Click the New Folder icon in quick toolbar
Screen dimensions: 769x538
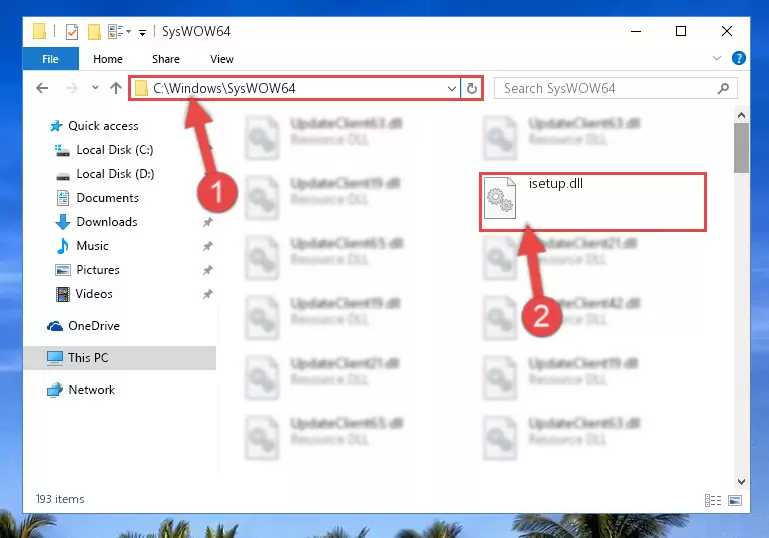(x=94, y=32)
